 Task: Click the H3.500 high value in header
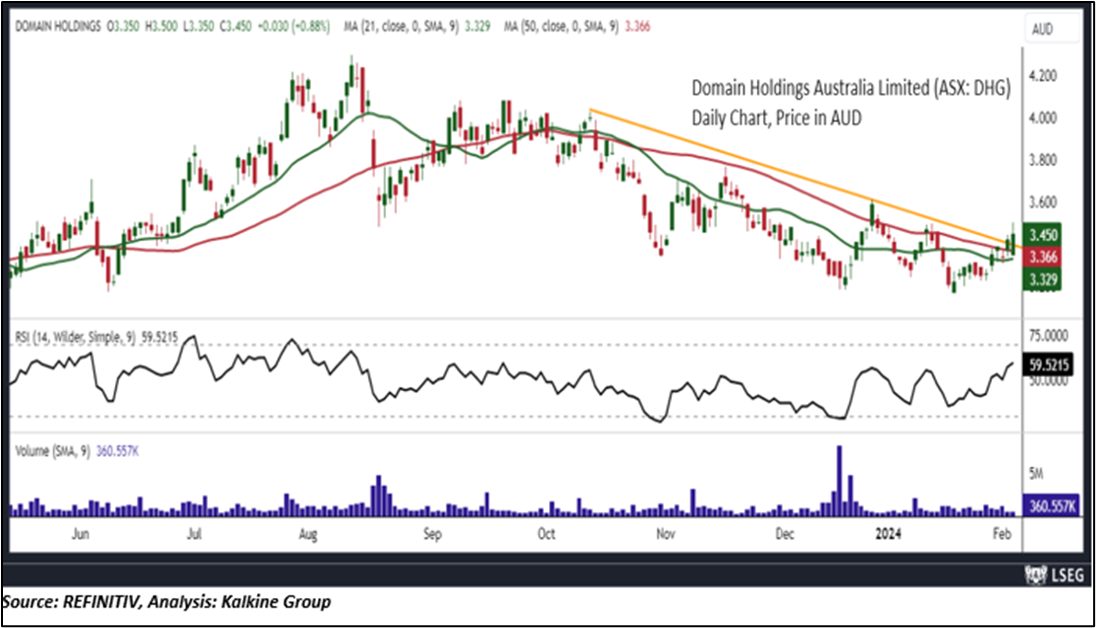click(161, 27)
